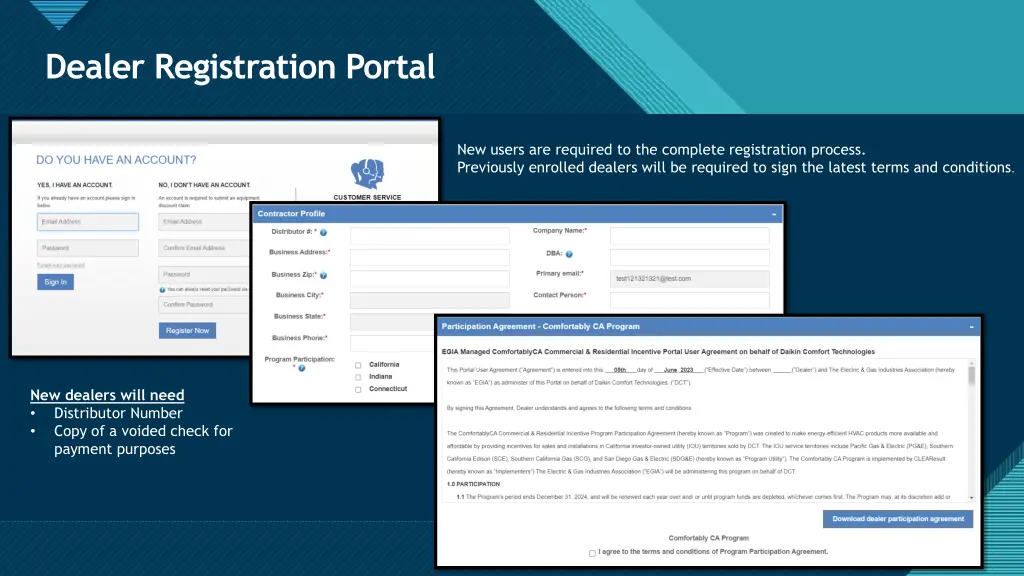Click the 'EGIA Managed ComfortablyCA' agreement heading
The image size is (1024, 576).
[x=658, y=352]
